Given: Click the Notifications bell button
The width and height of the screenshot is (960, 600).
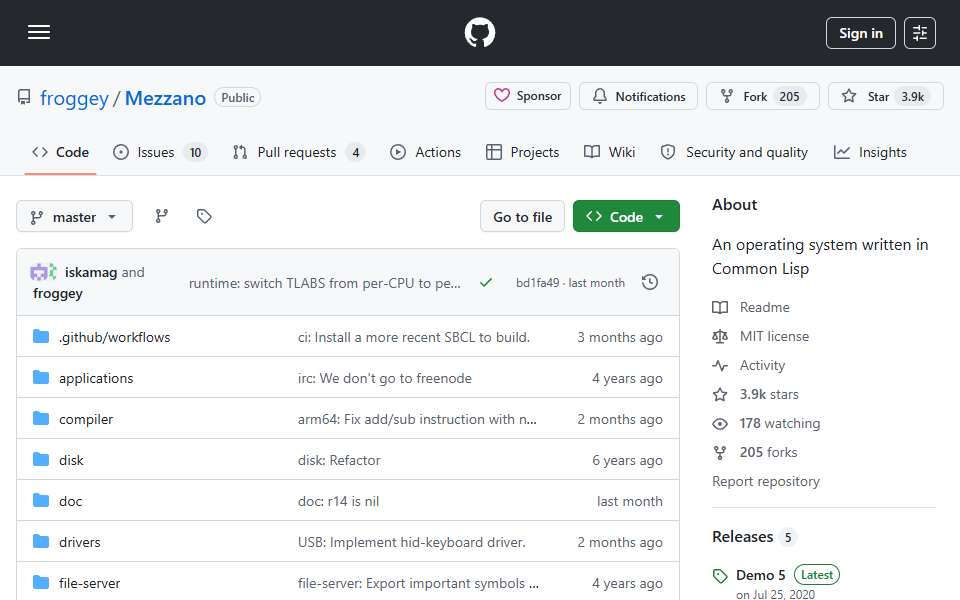Looking at the screenshot, I should [x=638, y=96].
